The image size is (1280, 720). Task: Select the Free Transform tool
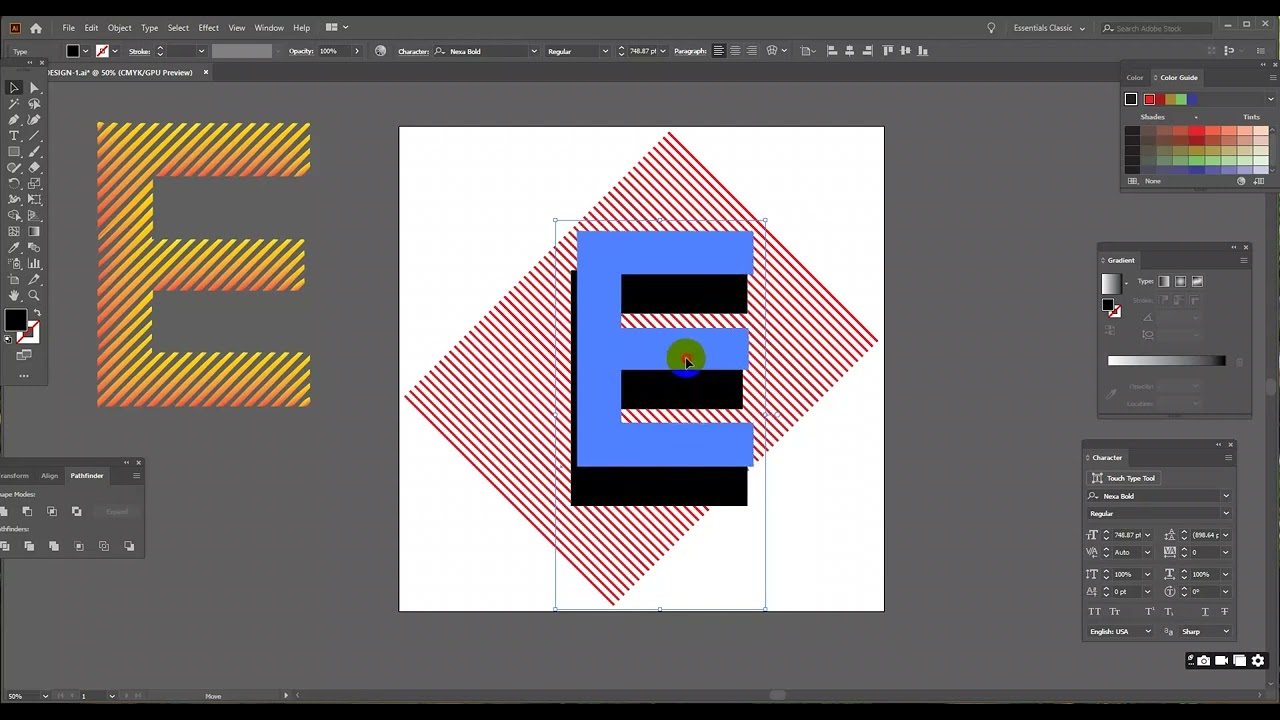click(34, 200)
